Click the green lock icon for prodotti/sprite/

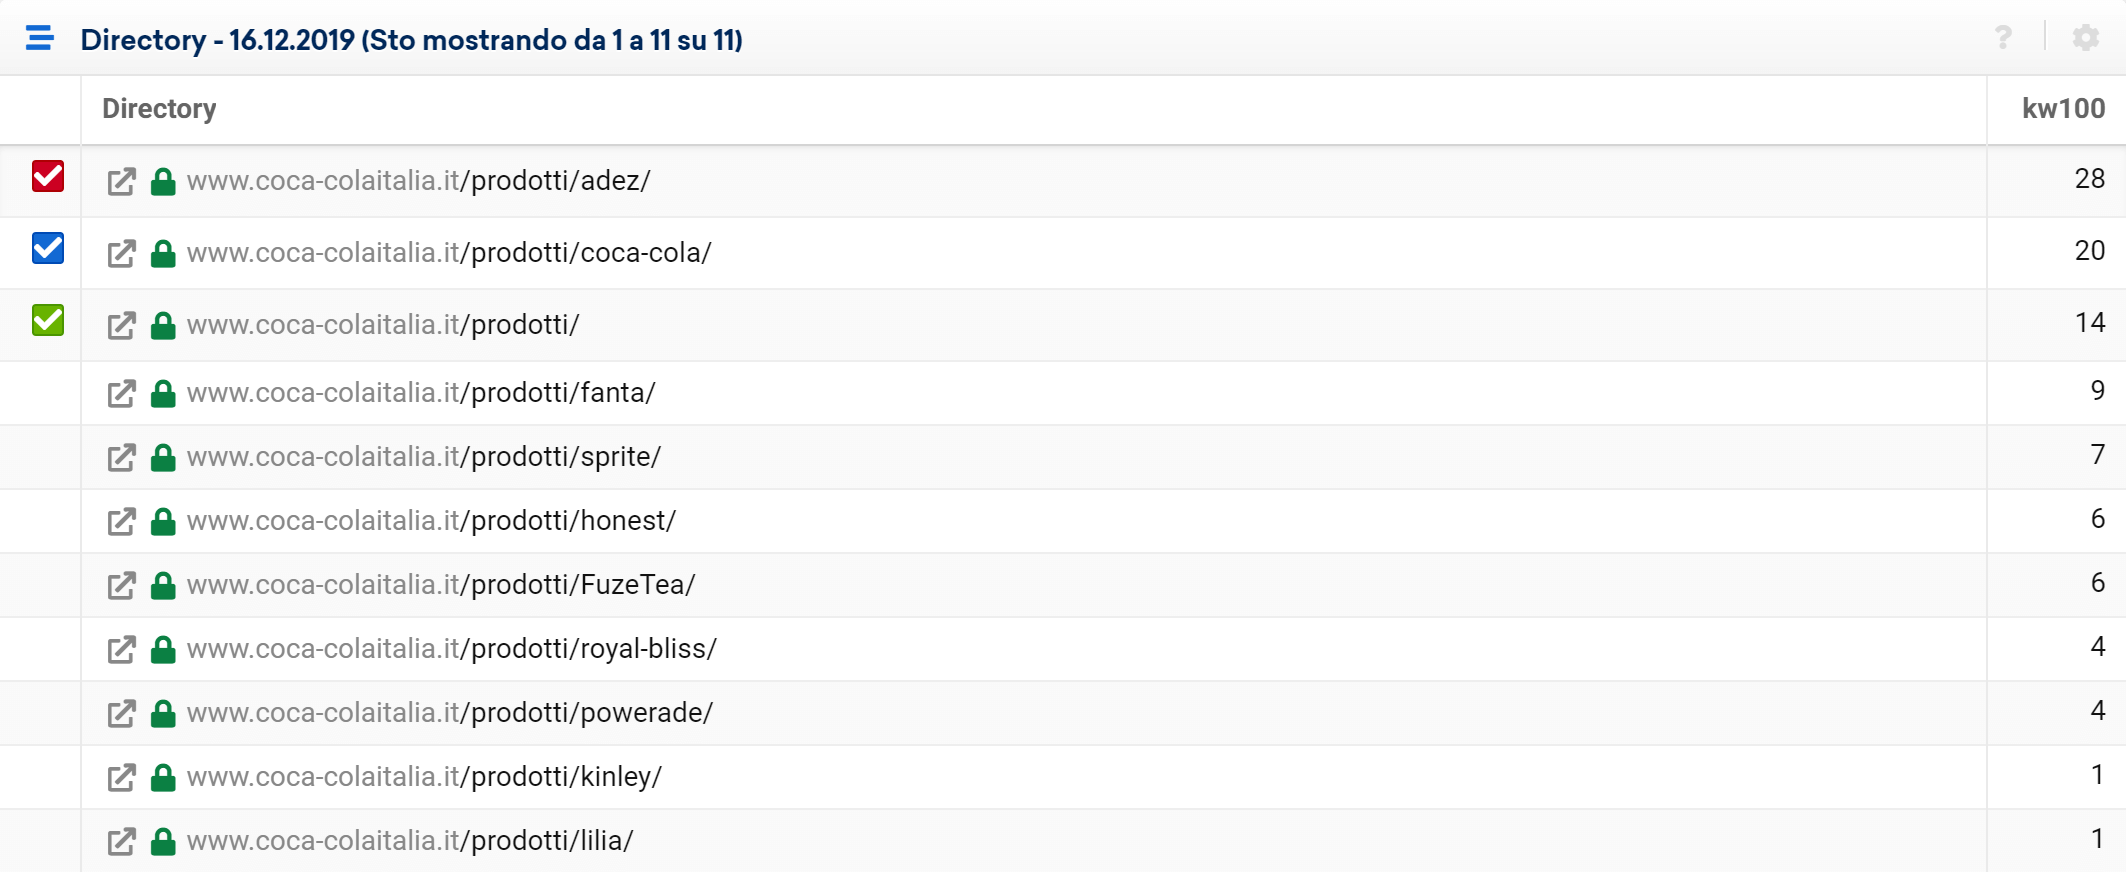pyautogui.click(x=163, y=458)
